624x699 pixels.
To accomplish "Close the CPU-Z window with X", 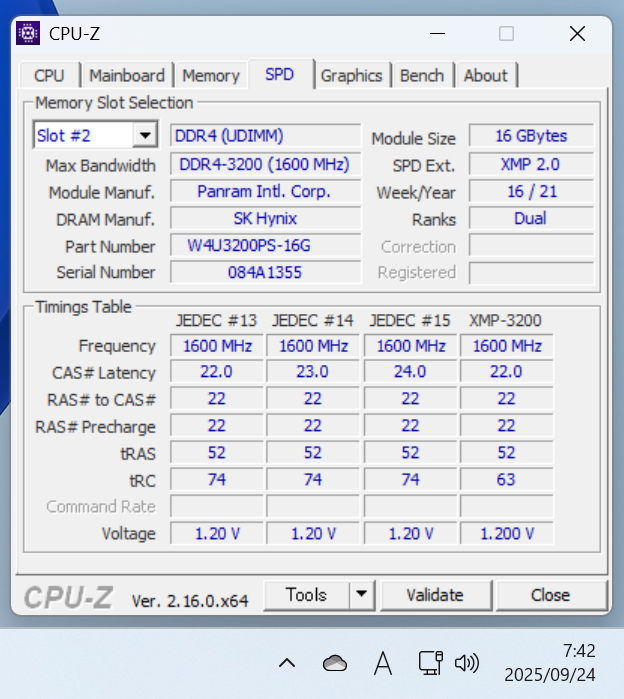I will pos(577,33).
